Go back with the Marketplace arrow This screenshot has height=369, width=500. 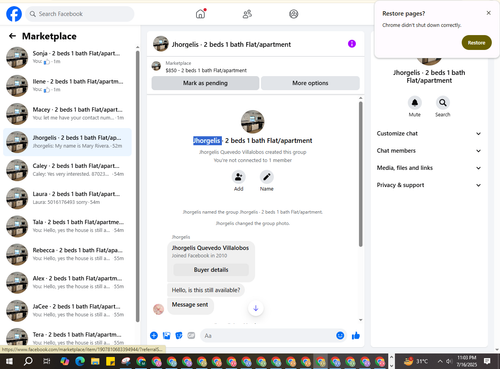(x=12, y=36)
